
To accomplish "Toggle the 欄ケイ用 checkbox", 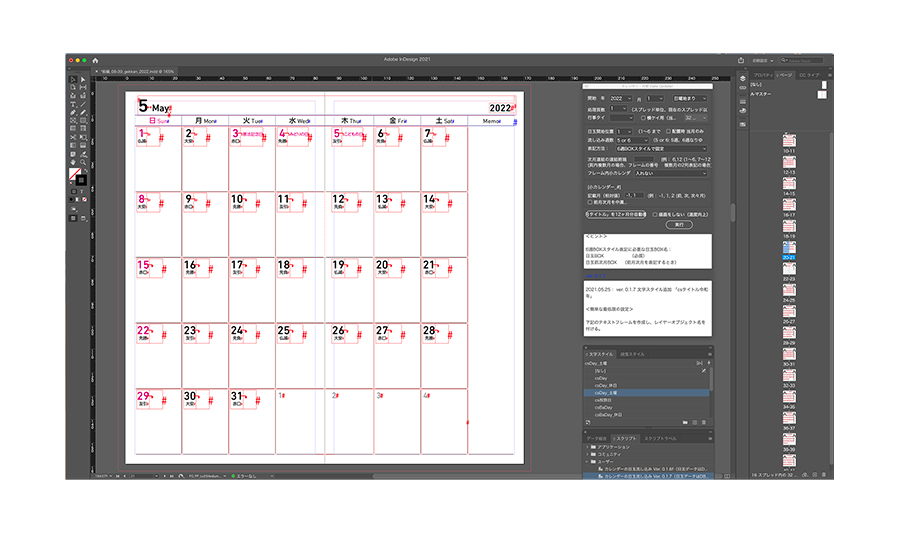I will click(643, 118).
